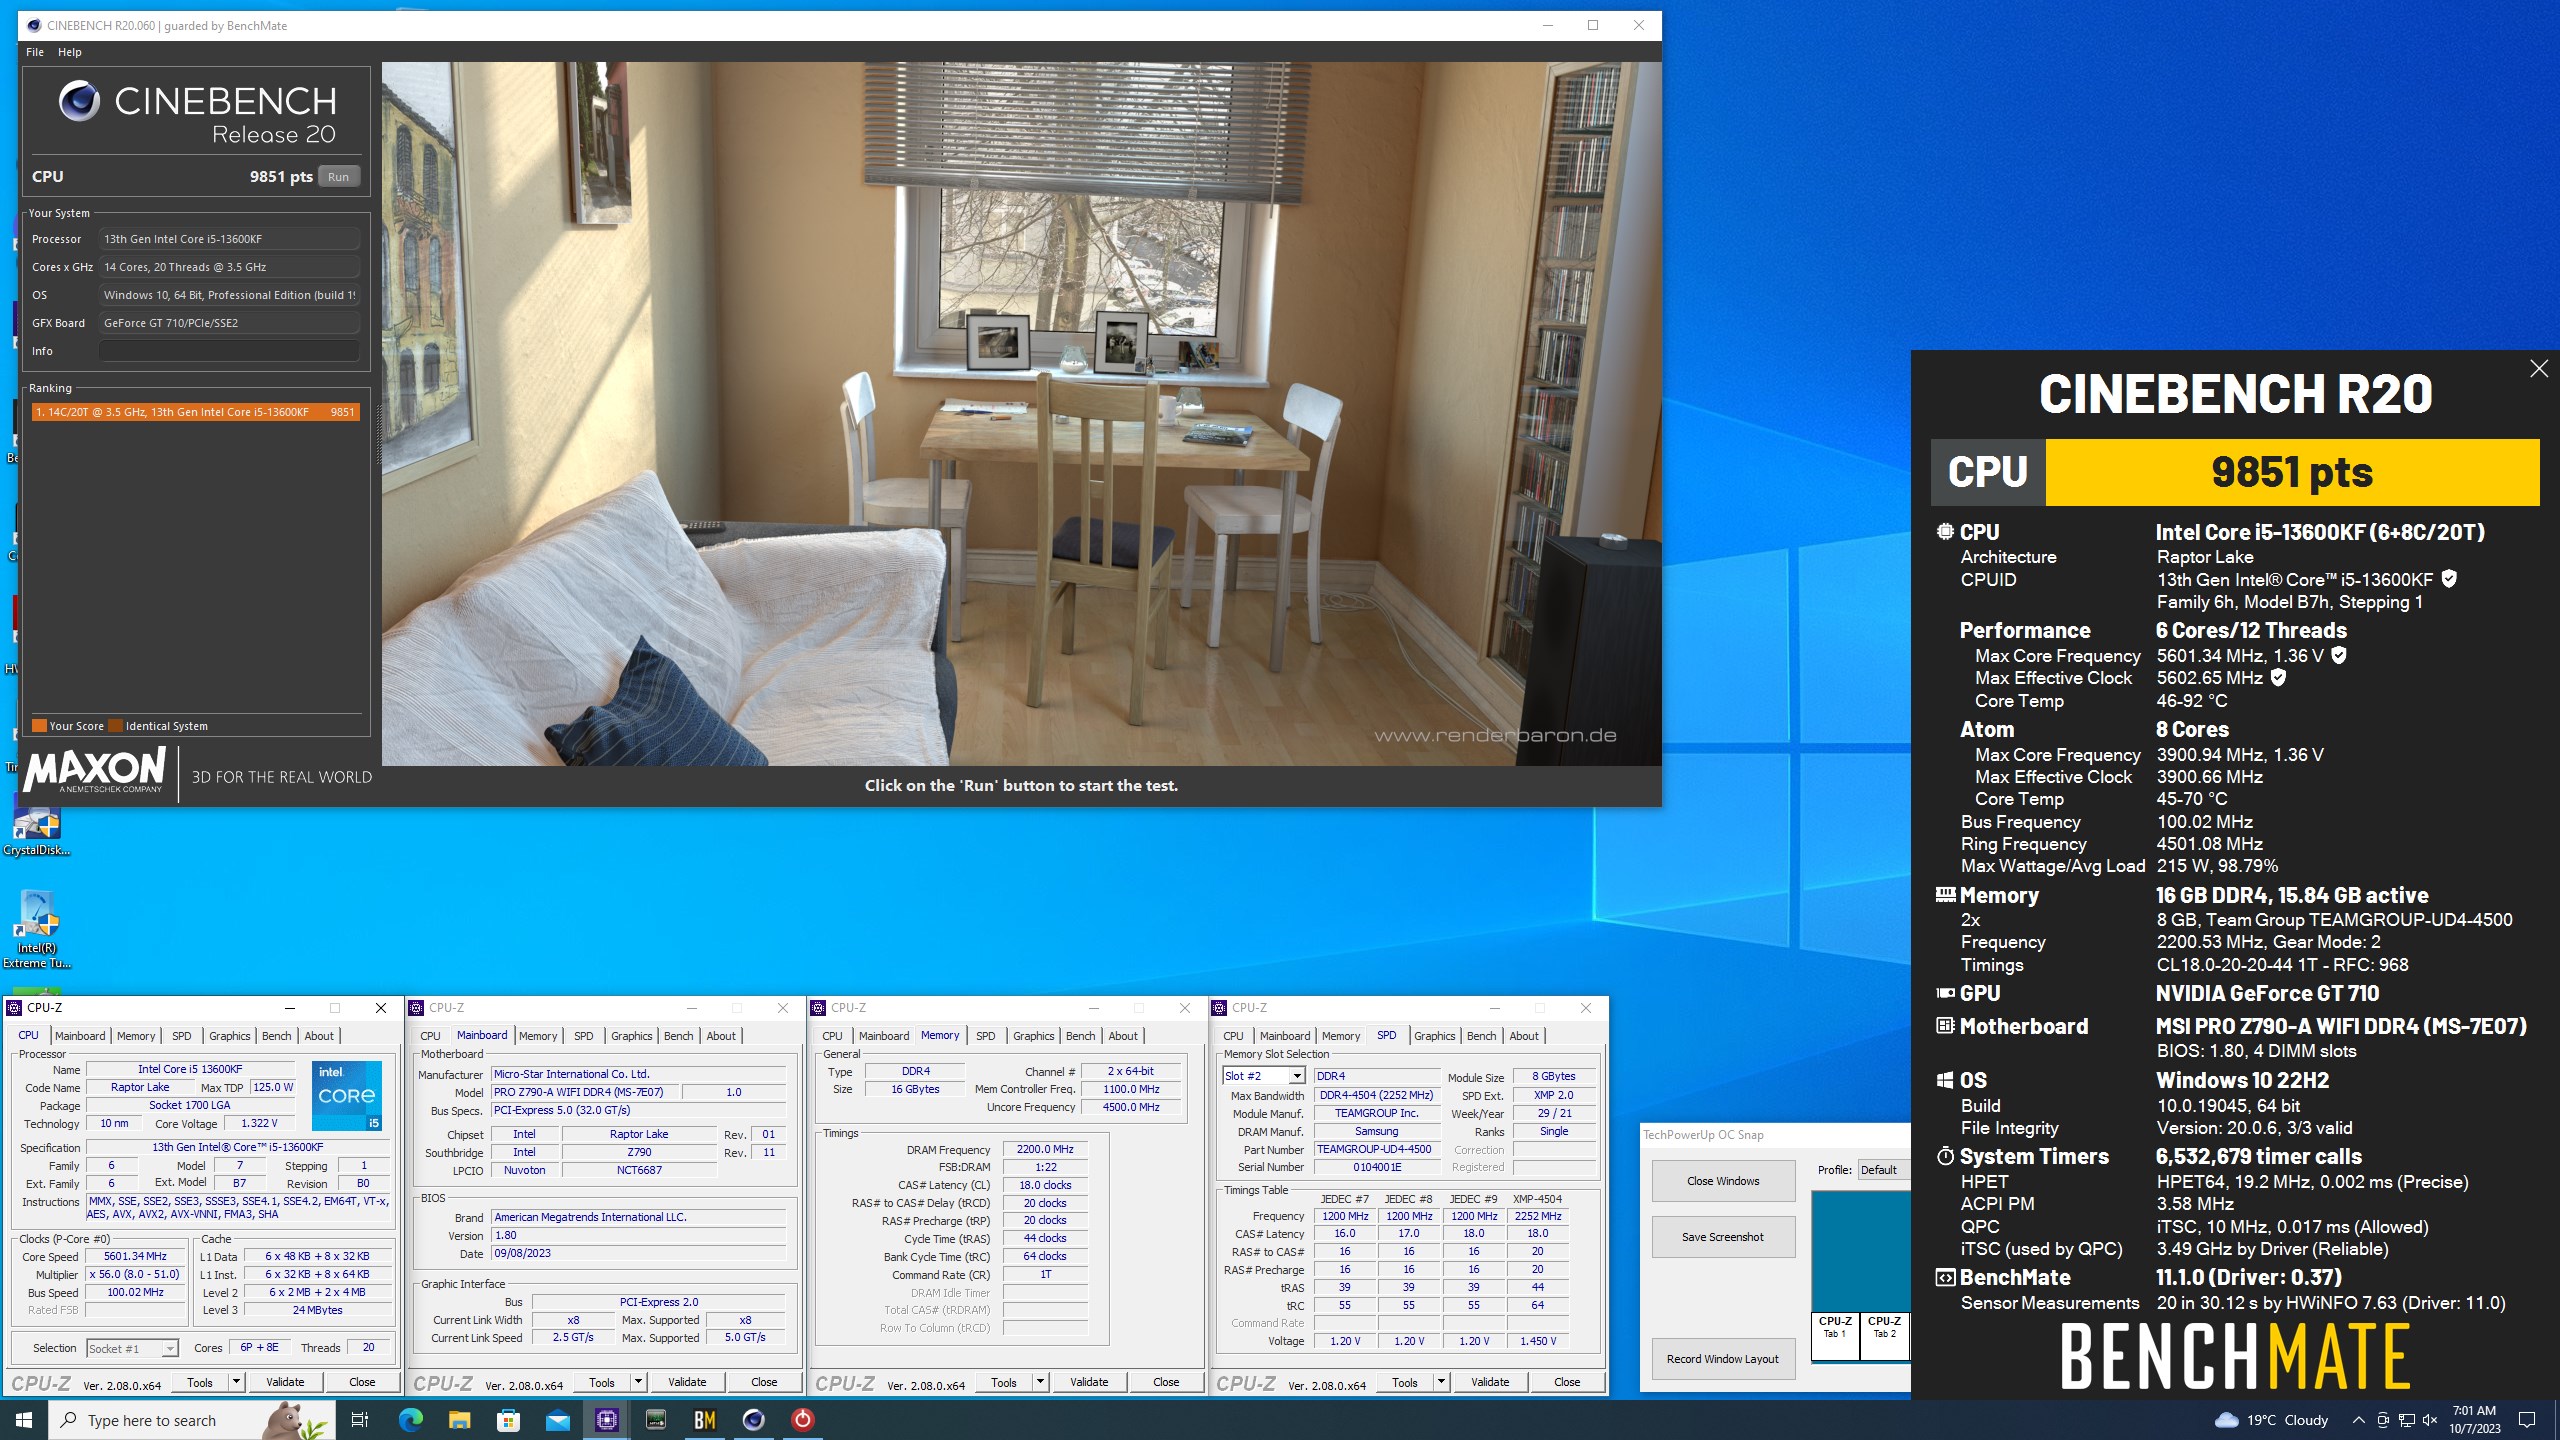Click the taskbar search box
Viewport: 2560px width, 1440px height.
(192, 1420)
